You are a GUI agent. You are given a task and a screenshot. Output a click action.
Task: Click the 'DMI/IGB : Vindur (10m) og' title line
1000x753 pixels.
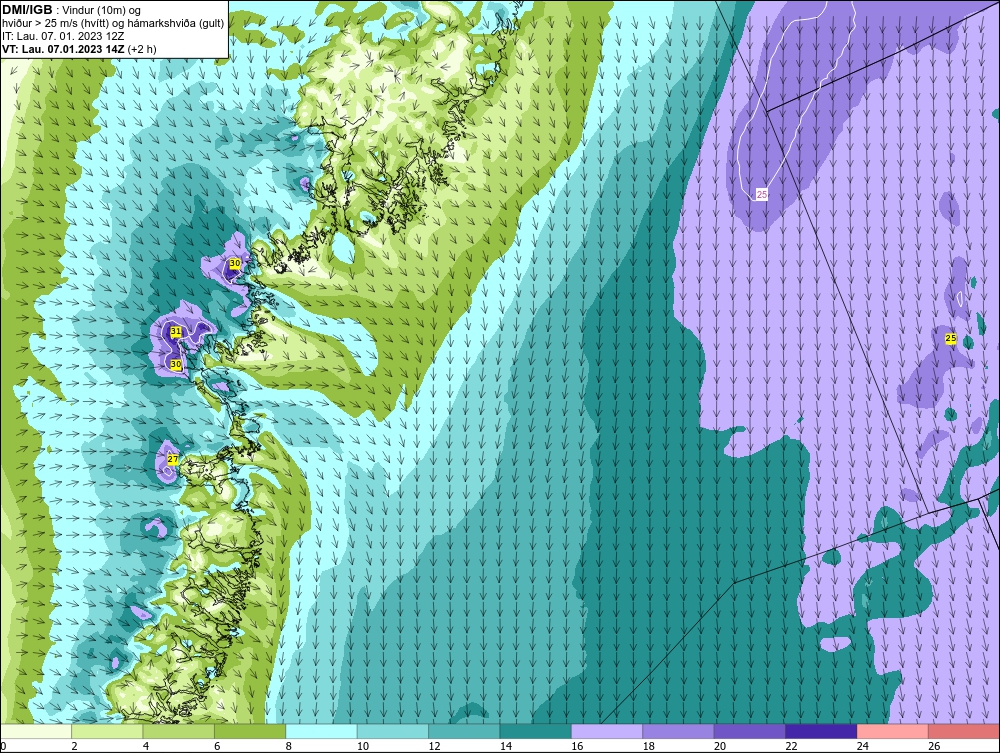[x=71, y=10]
